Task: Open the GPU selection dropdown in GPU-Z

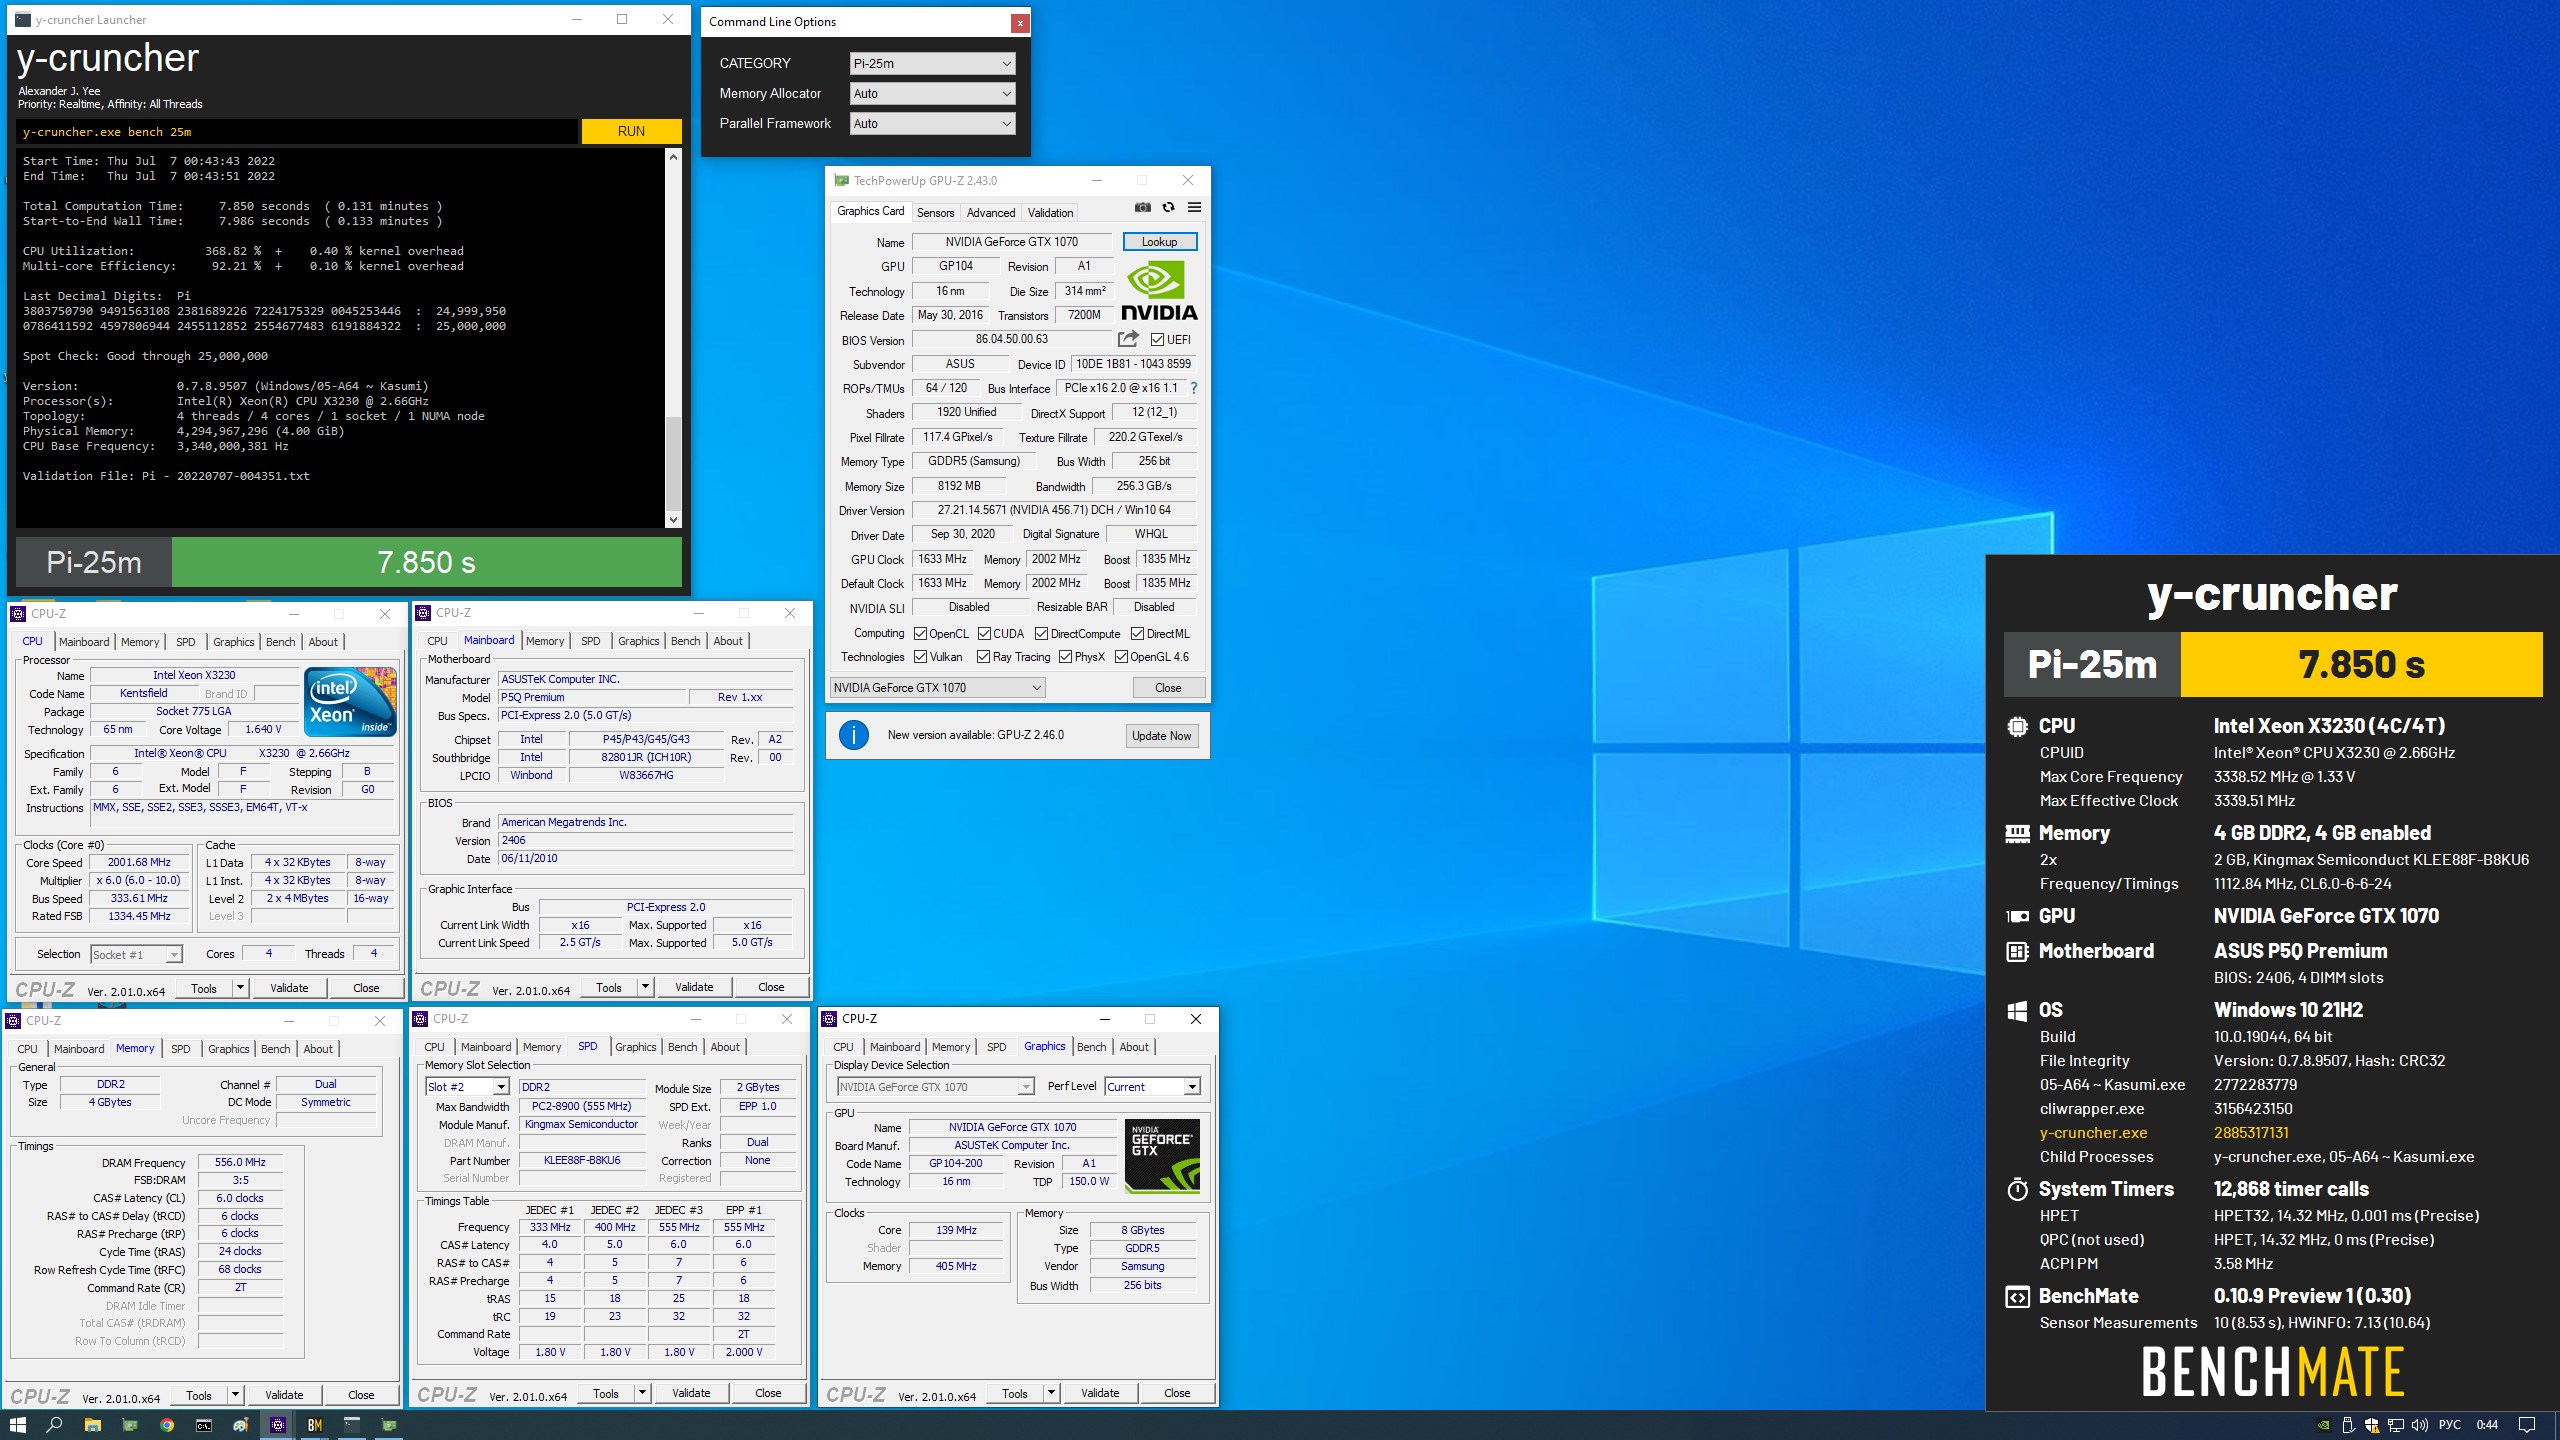Action: point(938,687)
